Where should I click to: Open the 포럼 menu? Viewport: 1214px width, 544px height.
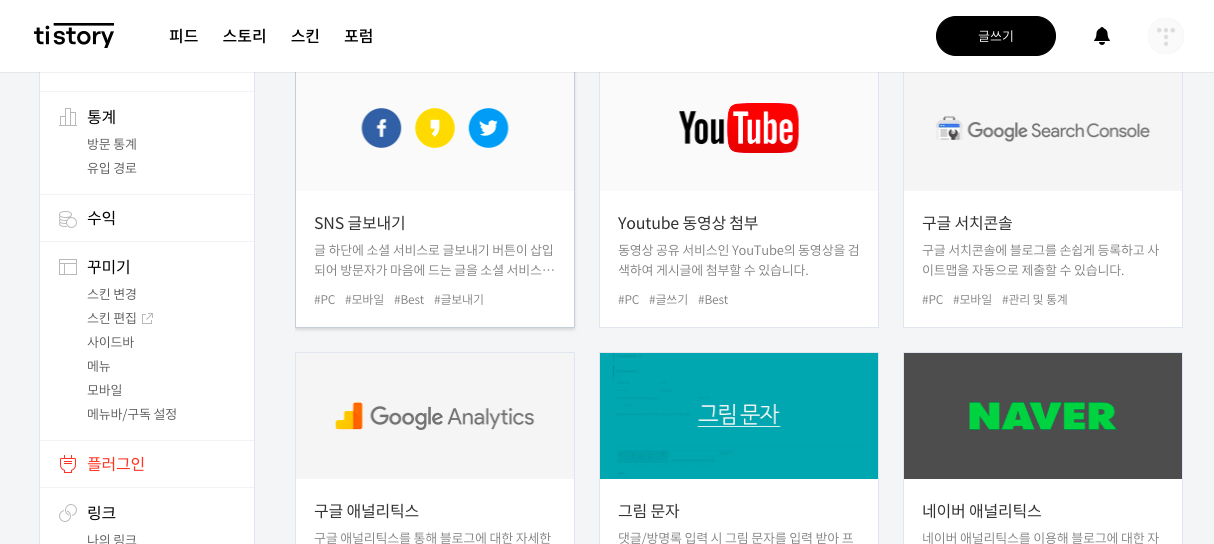[x=359, y=36]
